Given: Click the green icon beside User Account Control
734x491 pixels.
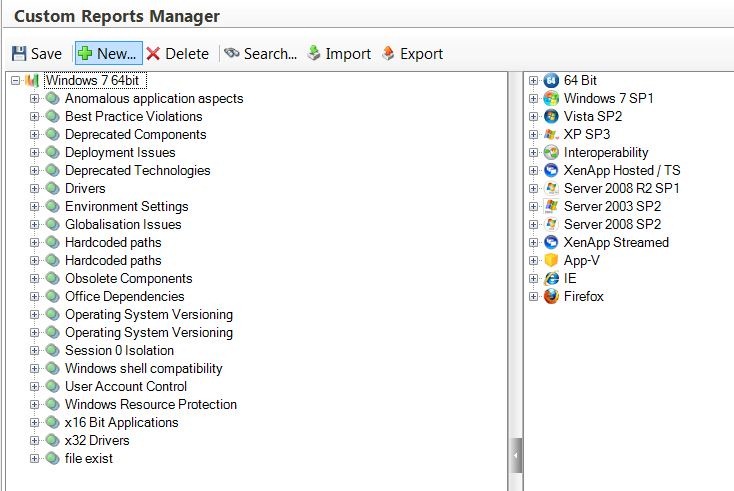Looking at the screenshot, I should pyautogui.click(x=52, y=386).
